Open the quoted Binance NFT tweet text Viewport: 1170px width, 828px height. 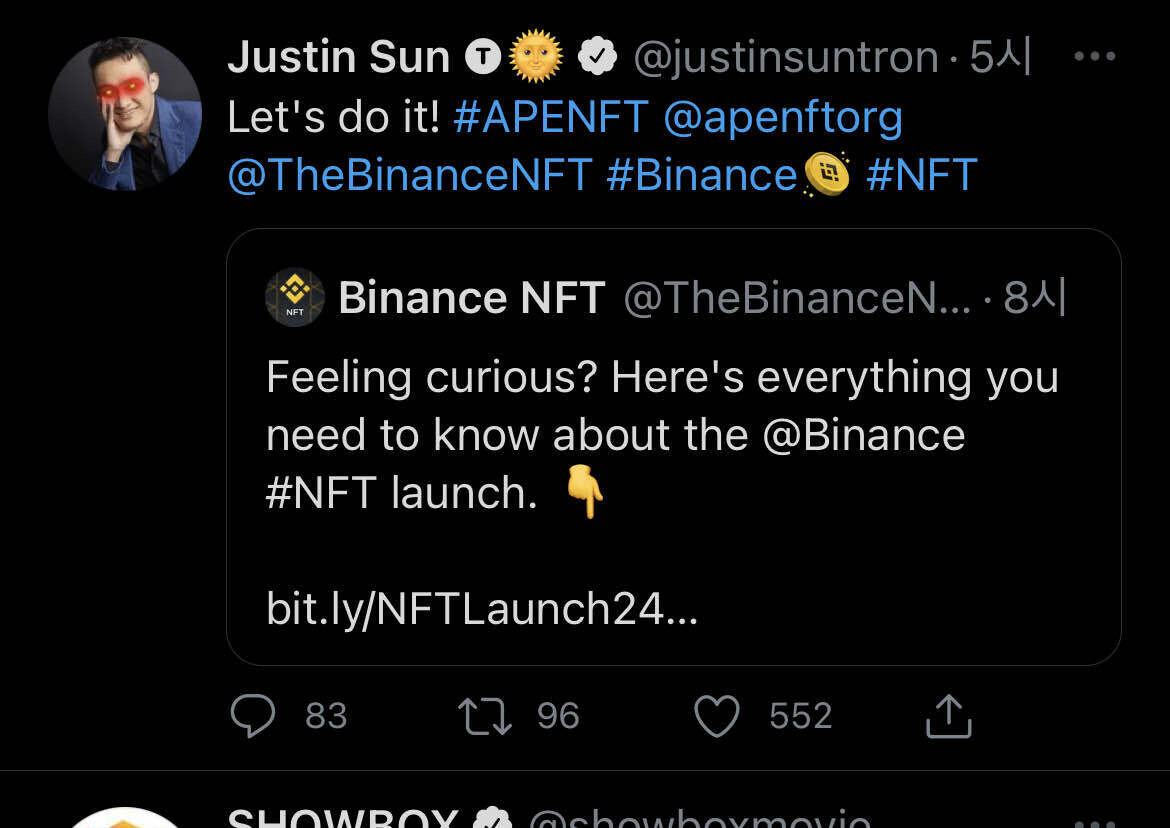(x=662, y=435)
